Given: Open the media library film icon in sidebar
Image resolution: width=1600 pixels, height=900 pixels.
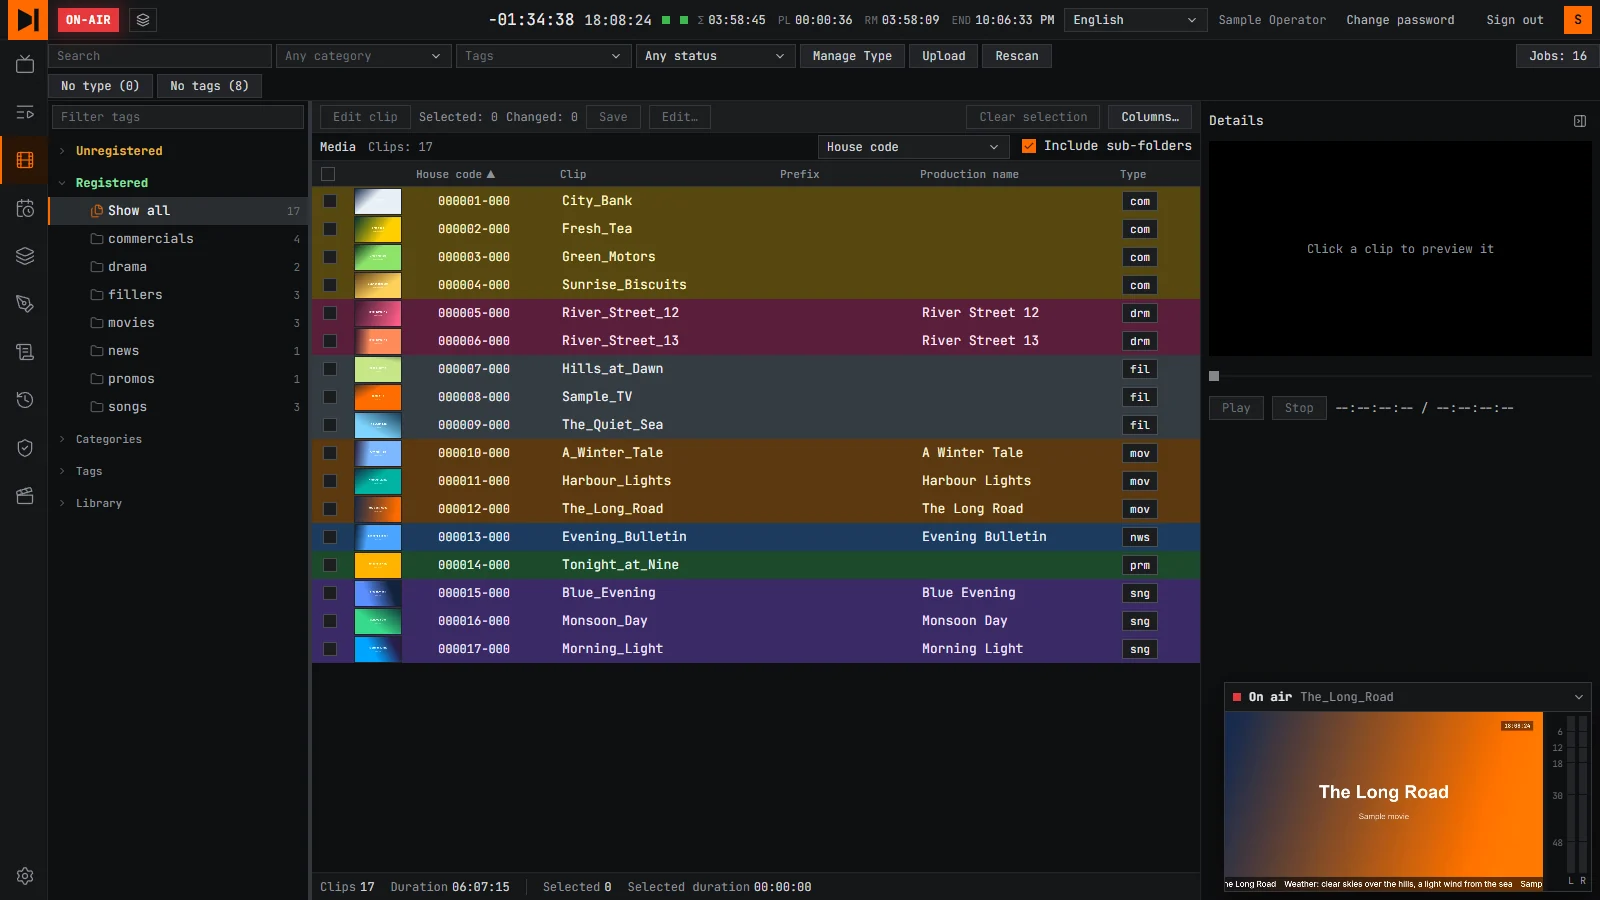Looking at the screenshot, I should [25, 160].
